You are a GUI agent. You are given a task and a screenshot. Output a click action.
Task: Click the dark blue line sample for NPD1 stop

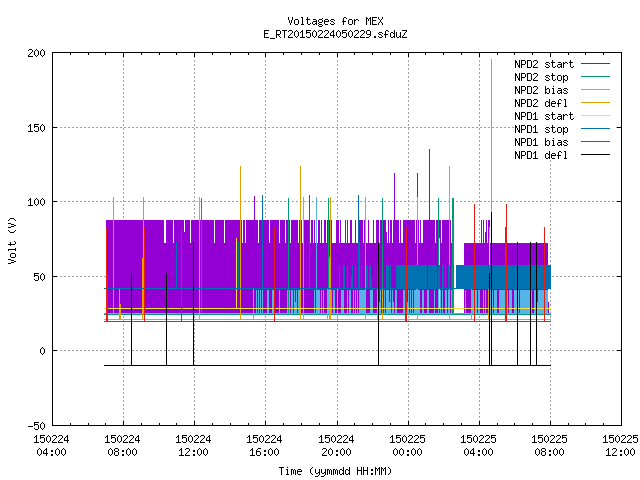point(596,129)
